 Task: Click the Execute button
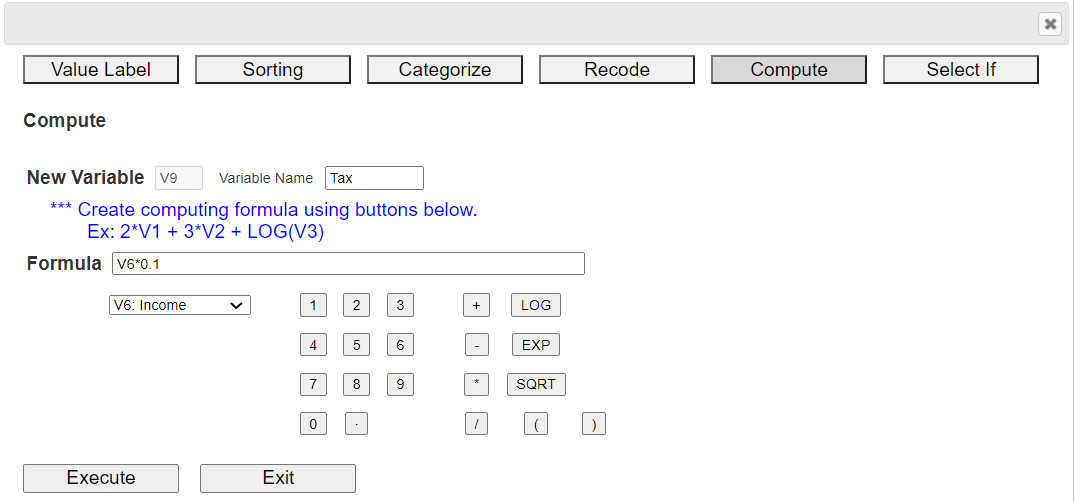(101, 478)
